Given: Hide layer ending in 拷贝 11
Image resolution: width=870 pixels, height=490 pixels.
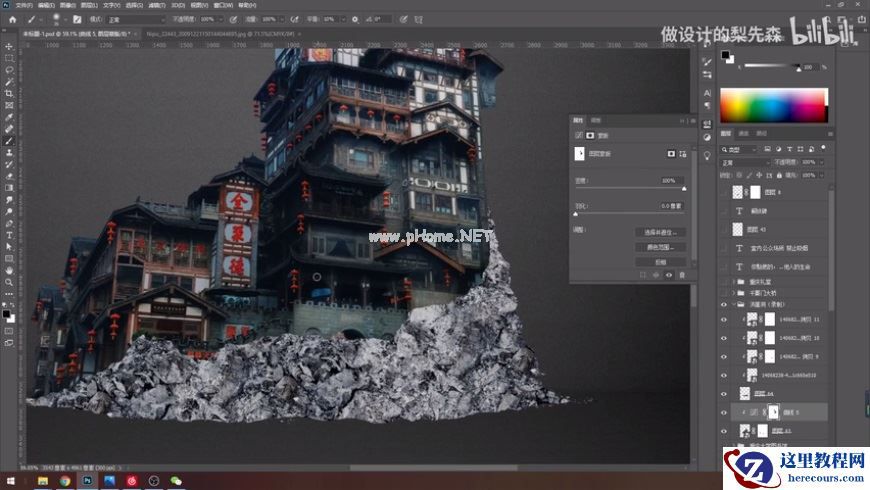Looking at the screenshot, I should pyautogui.click(x=724, y=320).
